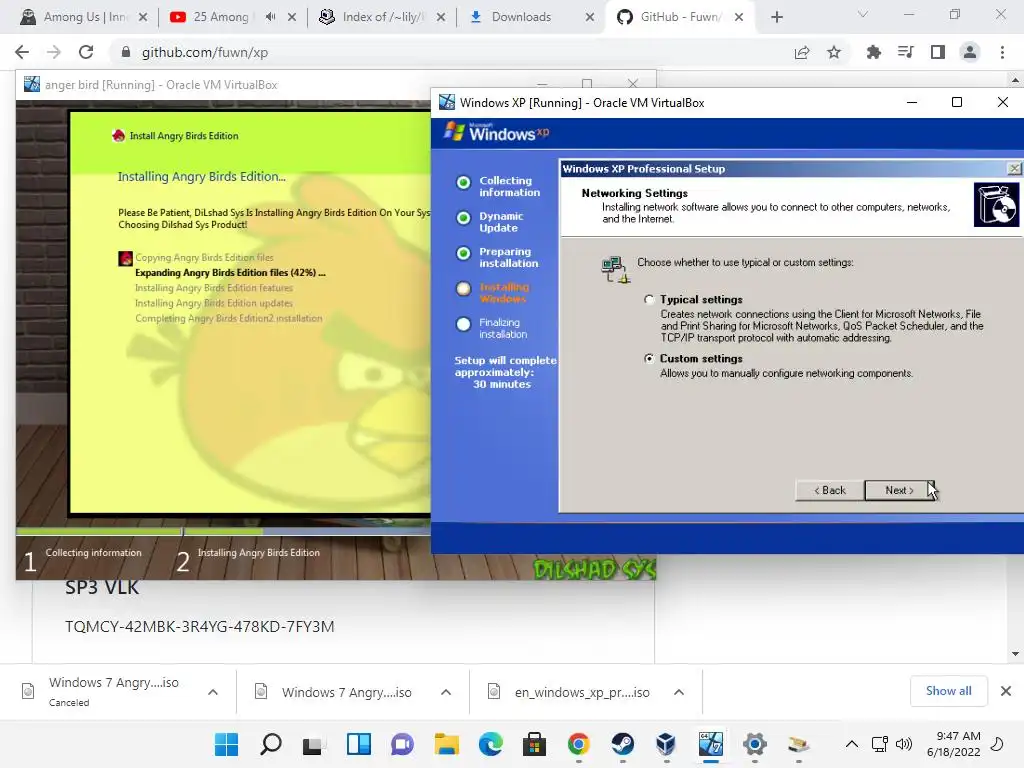The width and height of the screenshot is (1024, 768).
Task: Open Task View on the taskbar
Action: [314, 744]
